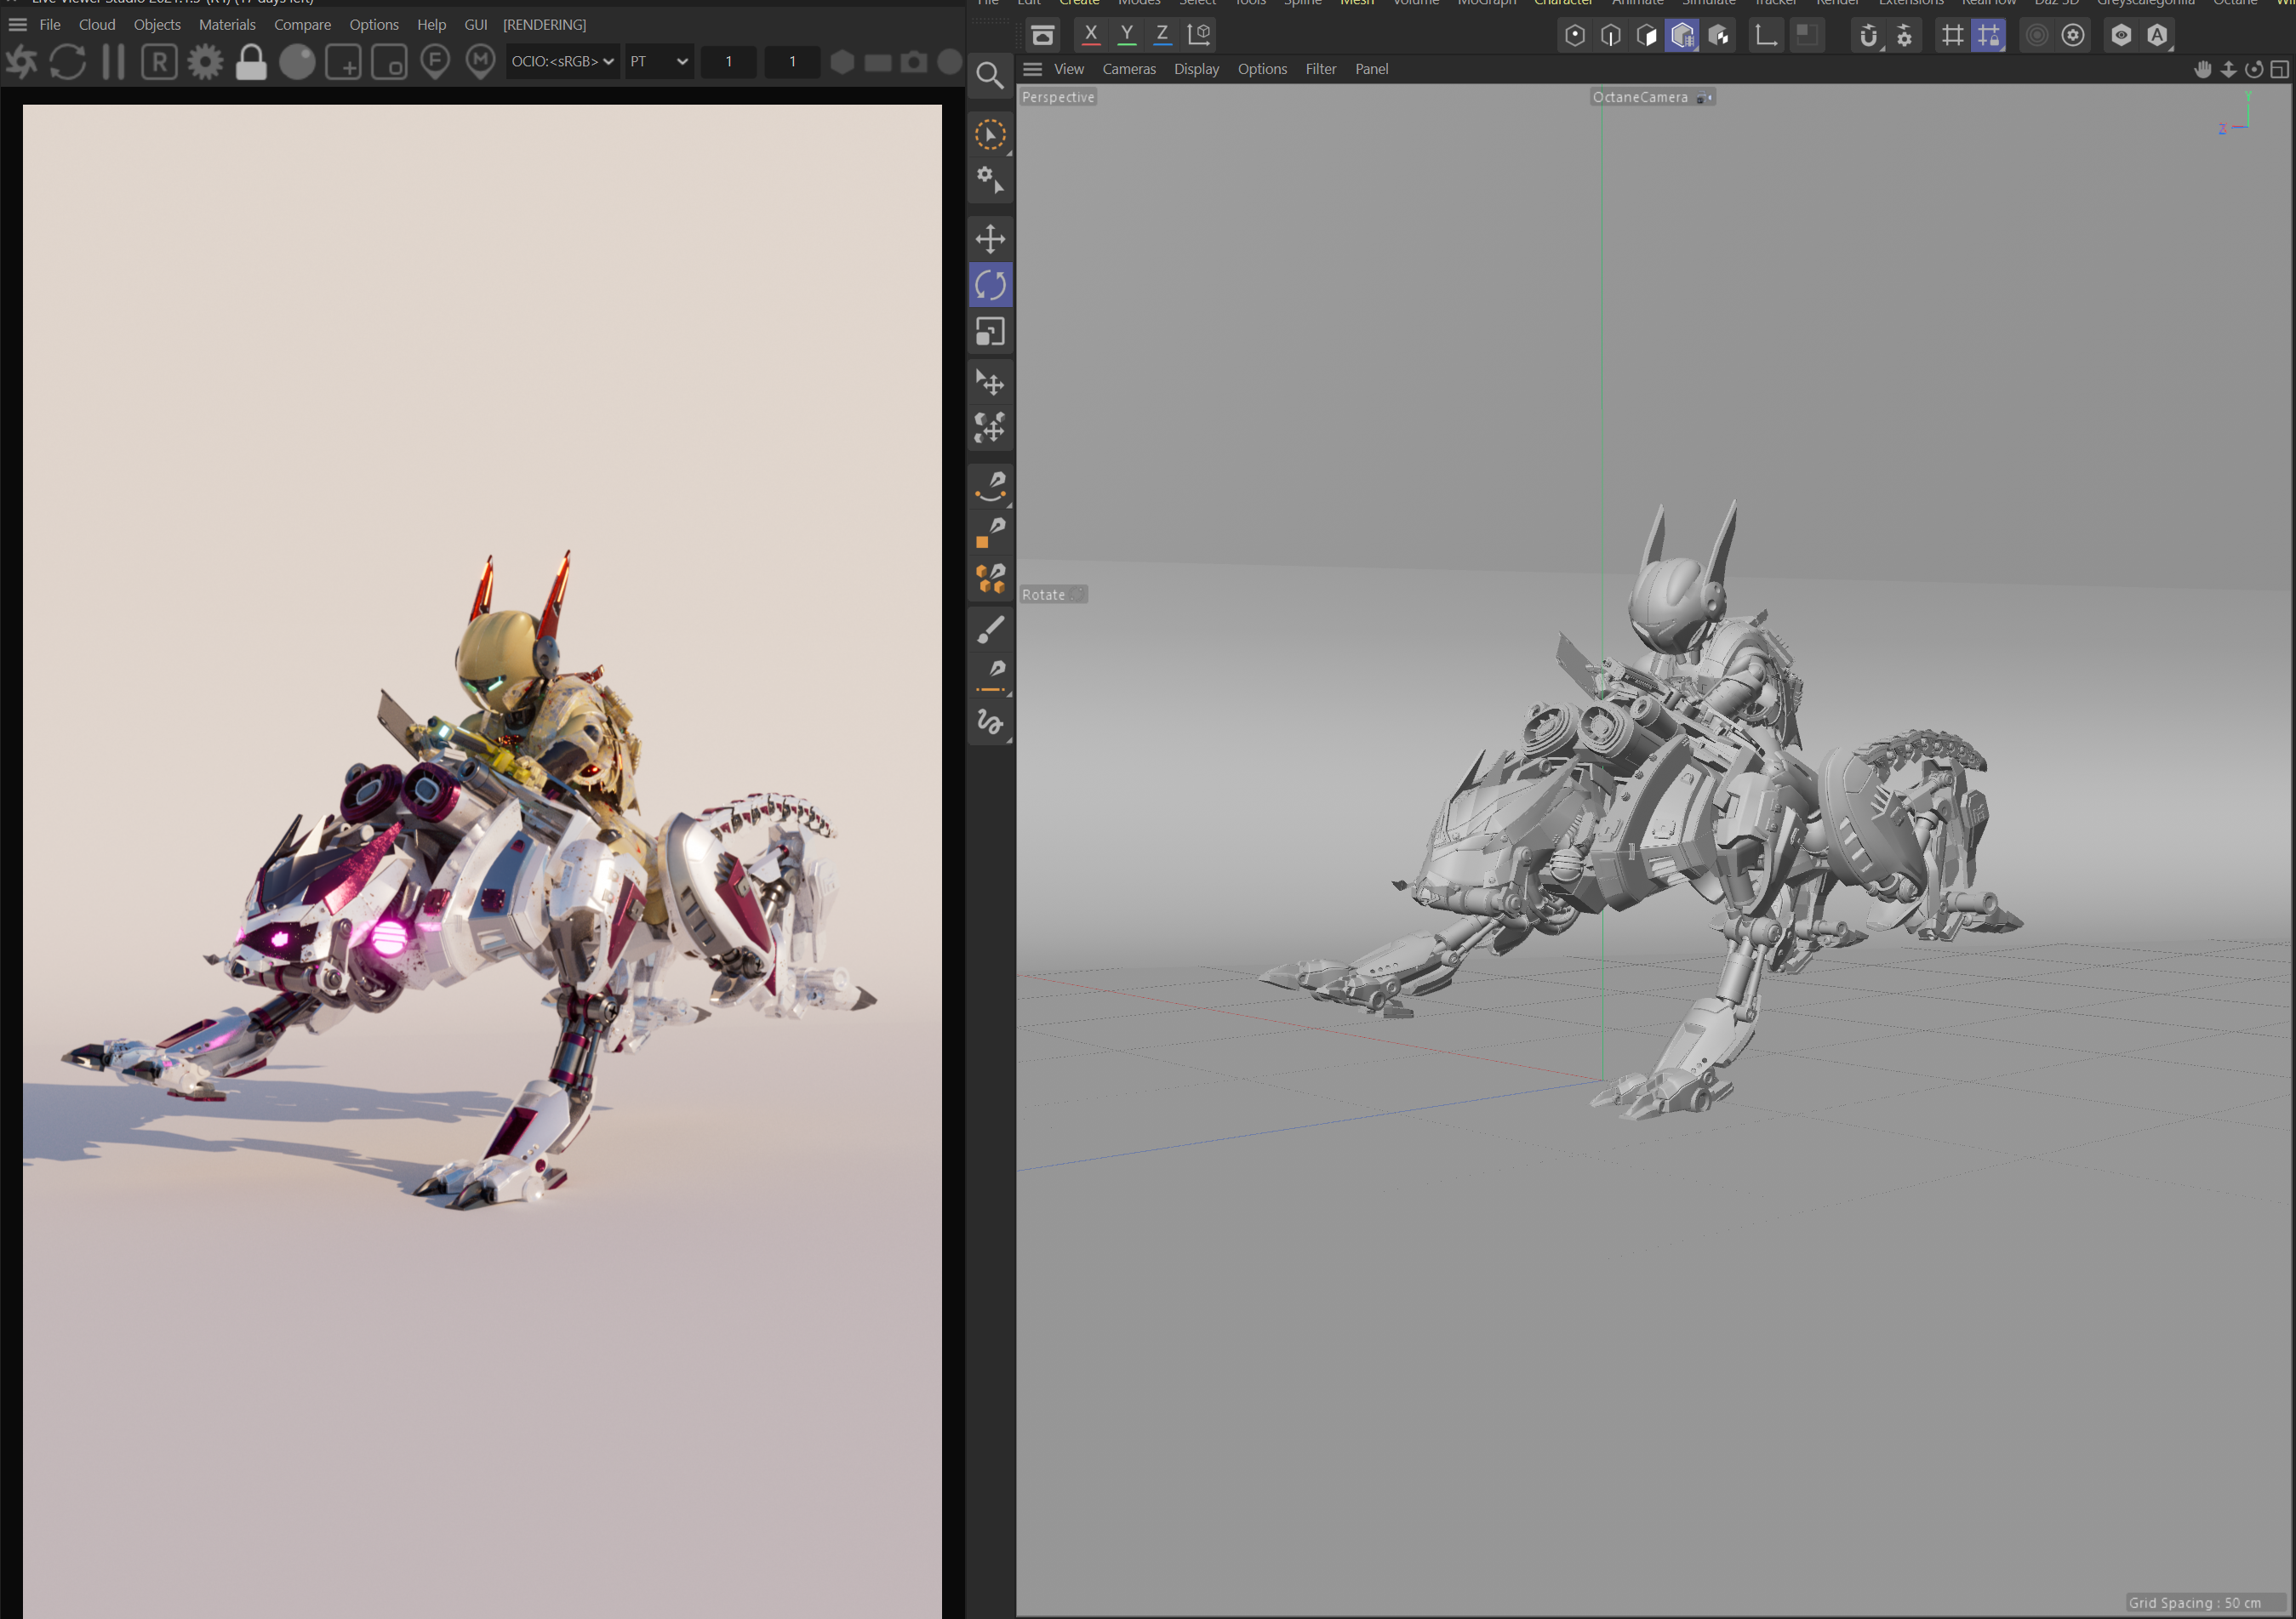Click the archive box icon in top toolbar
The width and height of the screenshot is (2296, 1619).
1042,35
